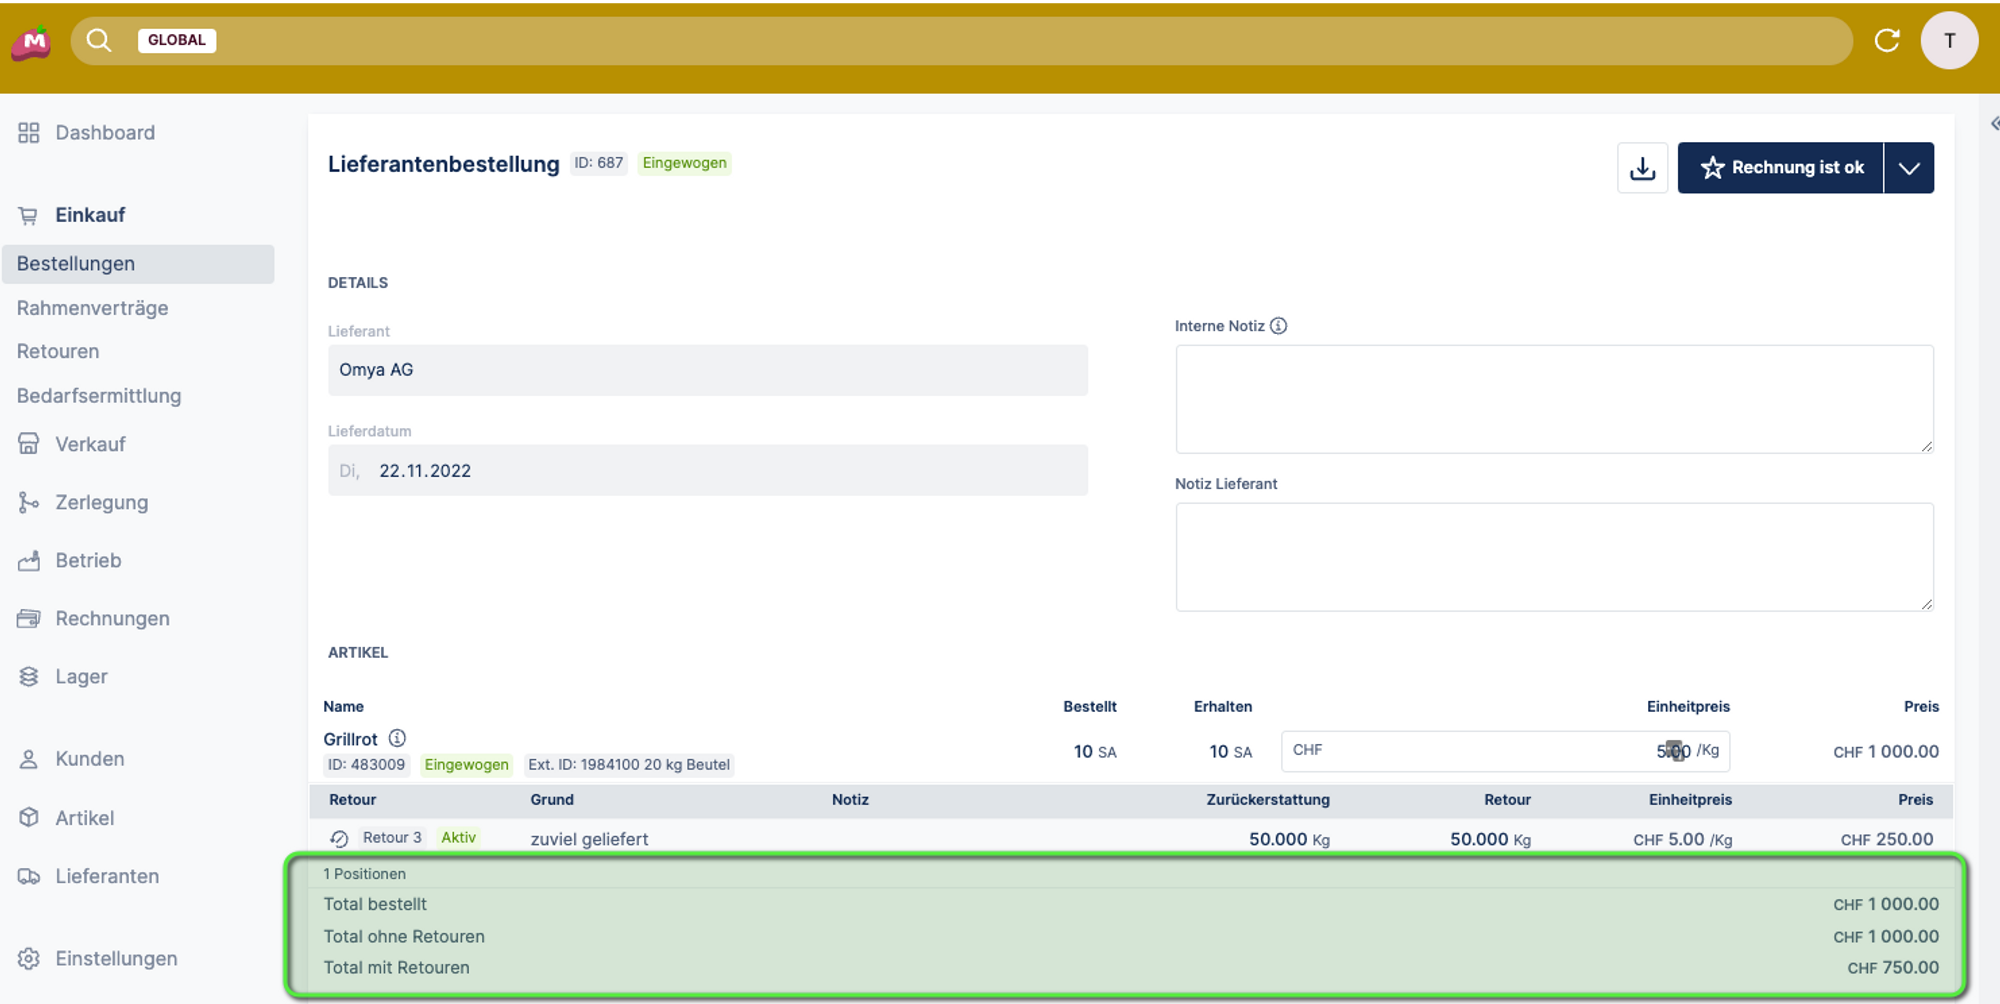Expand the Einkauf sidebar section

pos(90,215)
